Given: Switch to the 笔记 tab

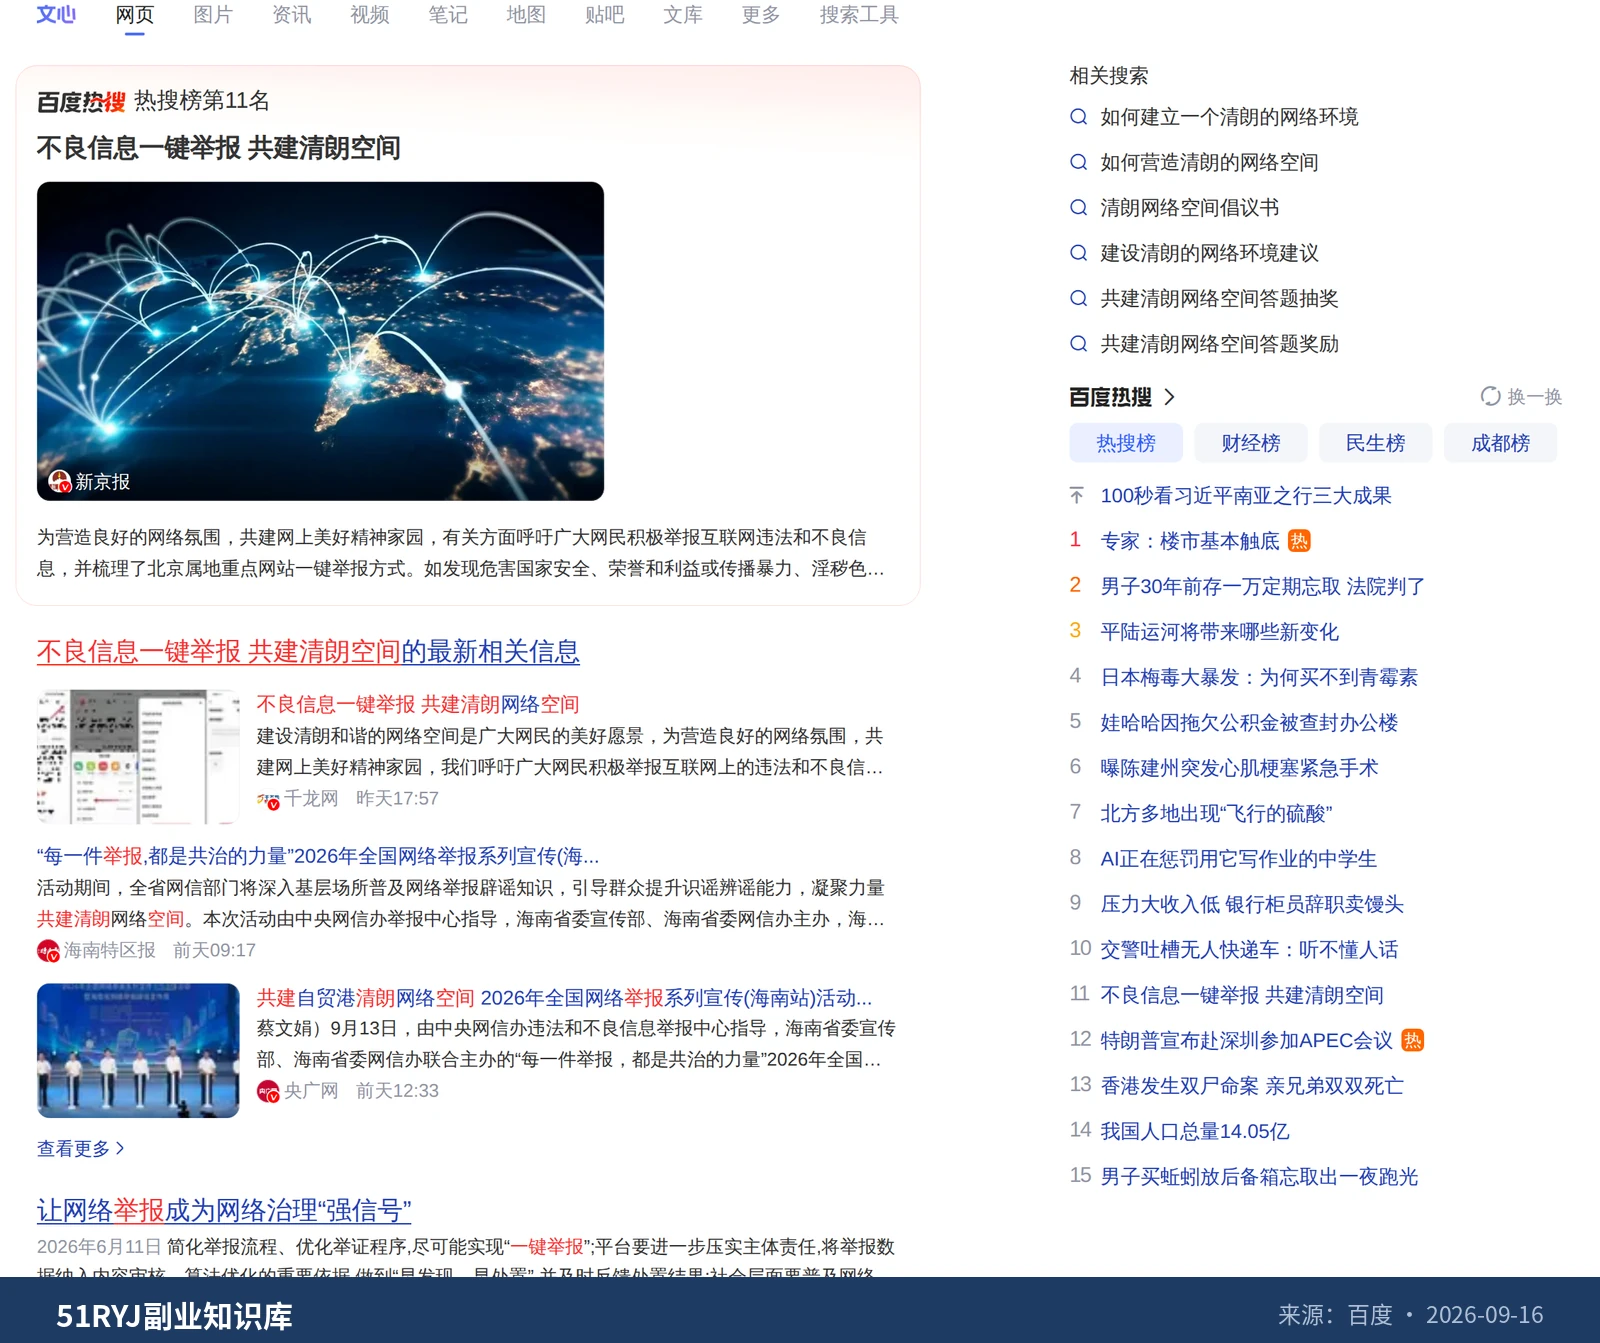Looking at the screenshot, I should tap(448, 15).
